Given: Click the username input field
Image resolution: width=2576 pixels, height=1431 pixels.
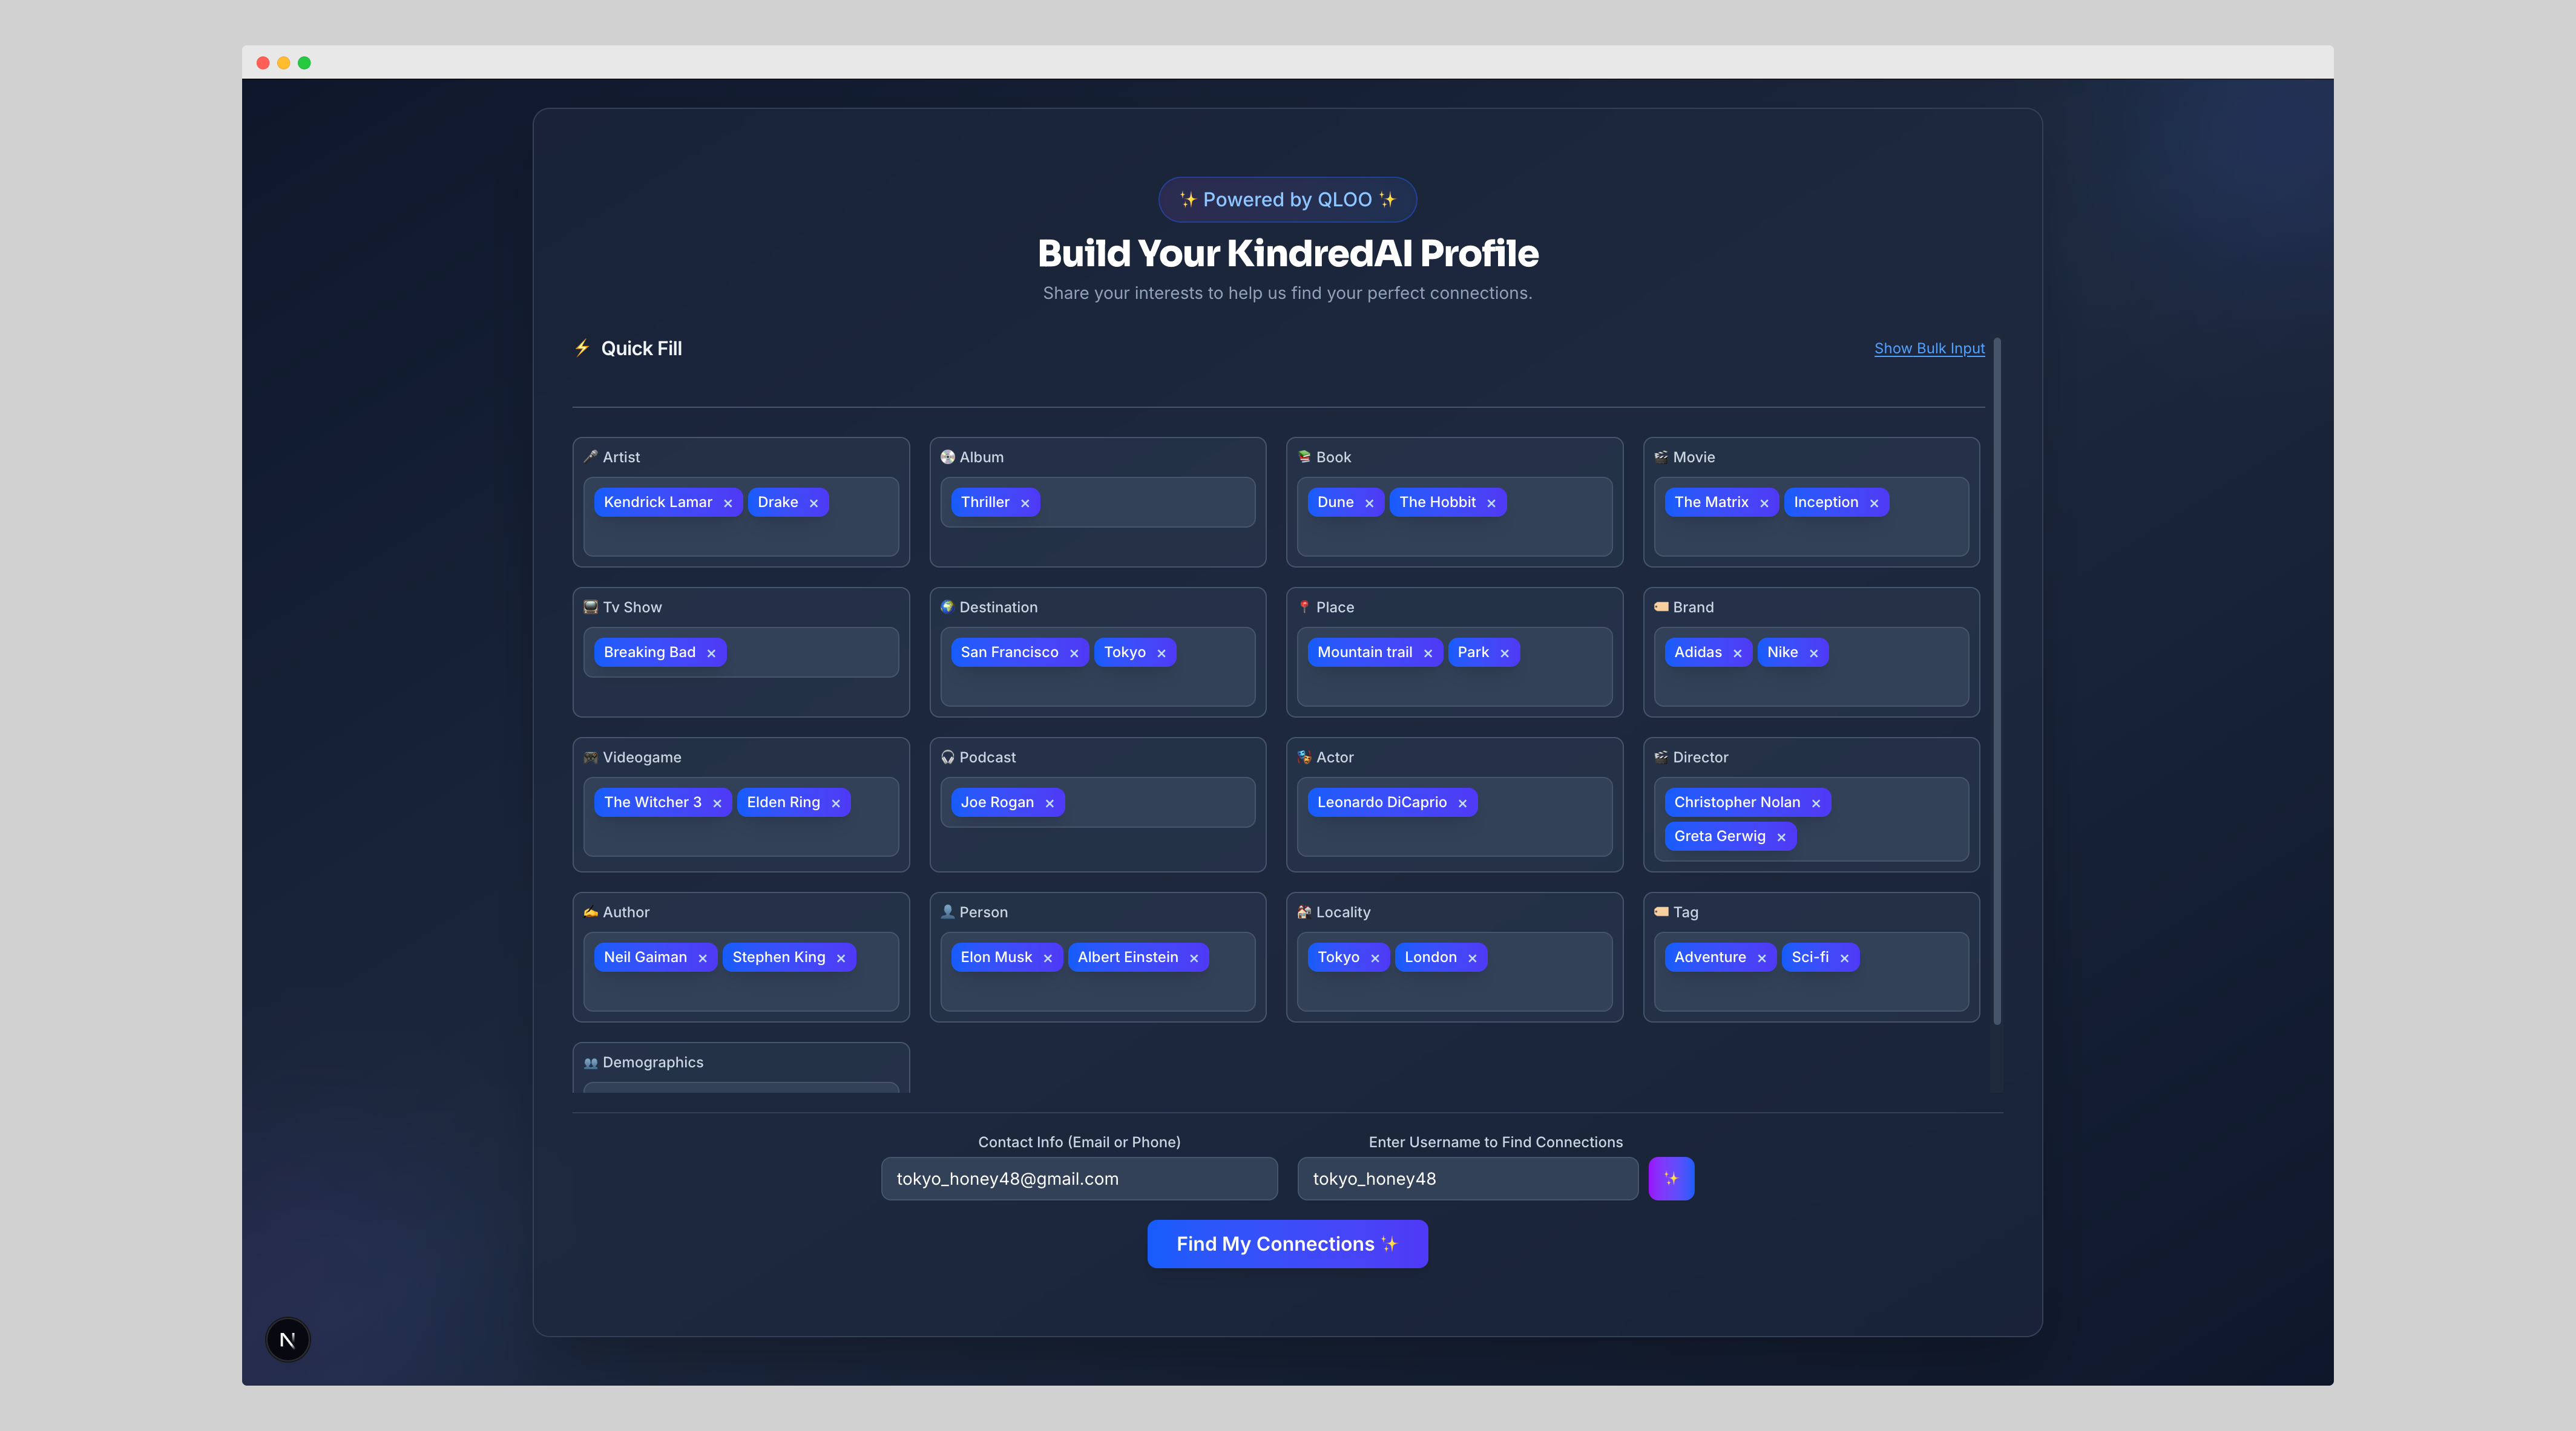Looking at the screenshot, I should [1467, 1178].
